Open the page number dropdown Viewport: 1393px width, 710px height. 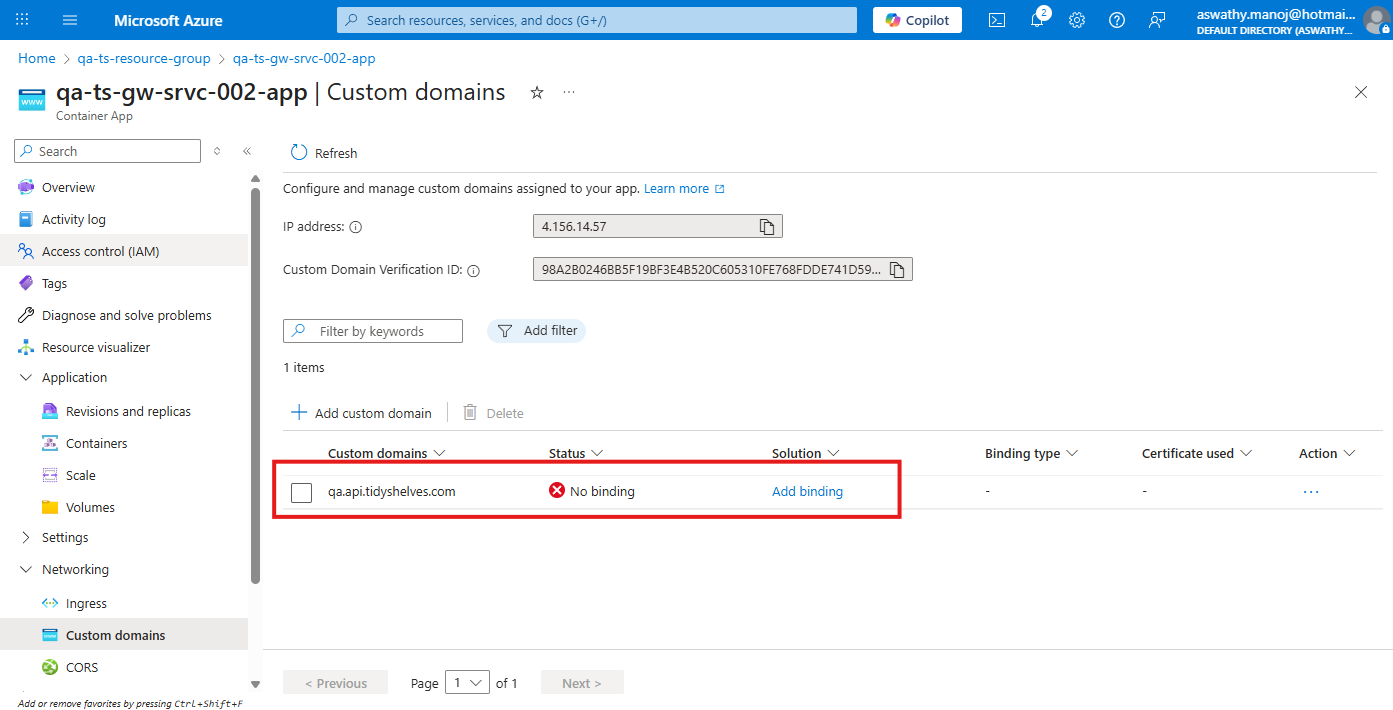[x=466, y=683]
